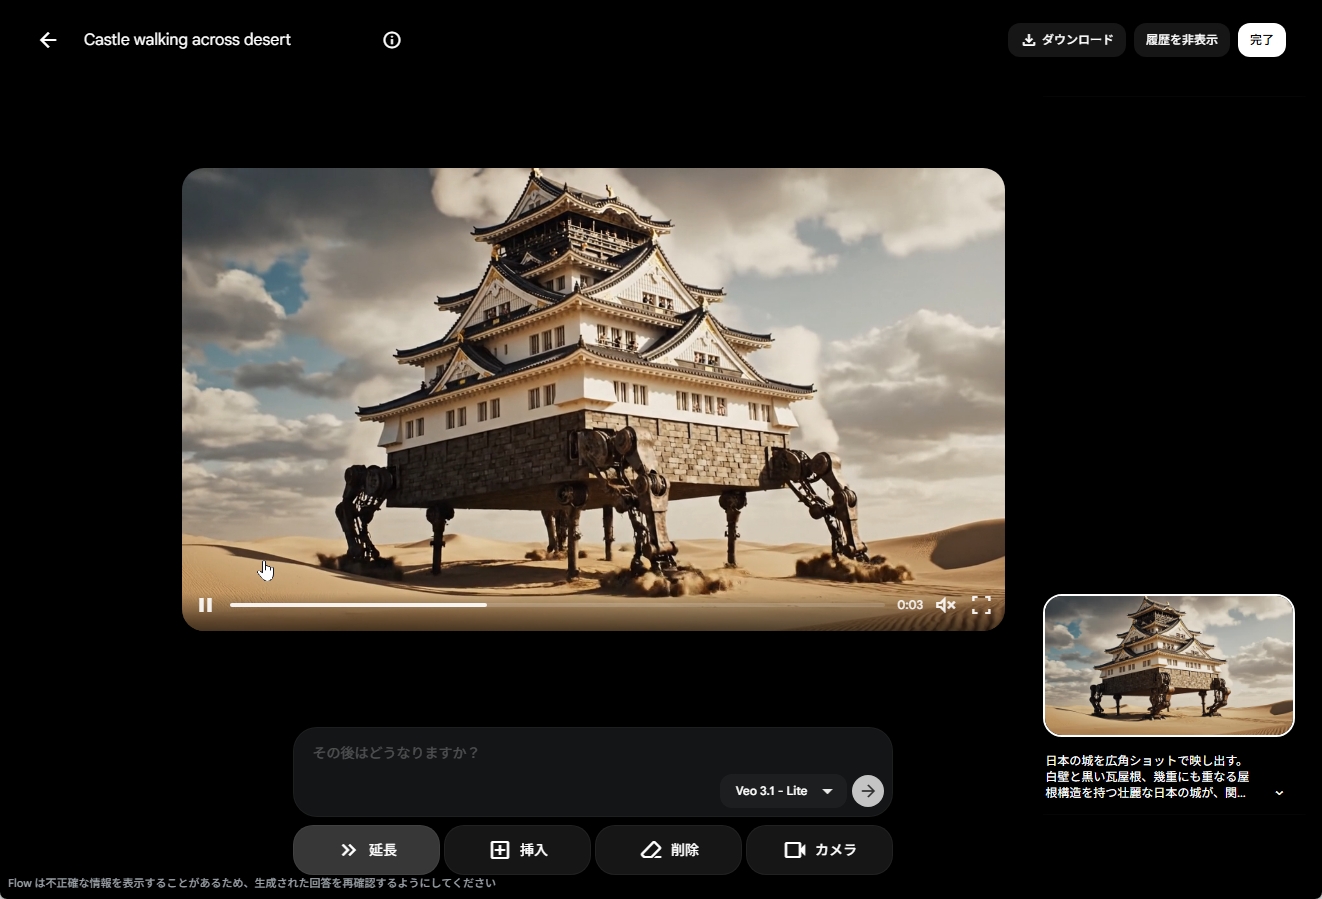Click the 完了 done button
This screenshot has width=1322, height=899.
pyautogui.click(x=1262, y=40)
